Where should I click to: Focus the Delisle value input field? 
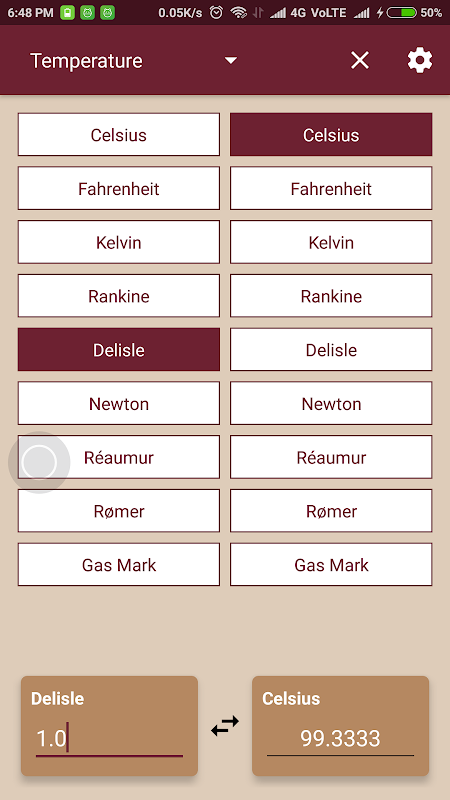pos(109,739)
